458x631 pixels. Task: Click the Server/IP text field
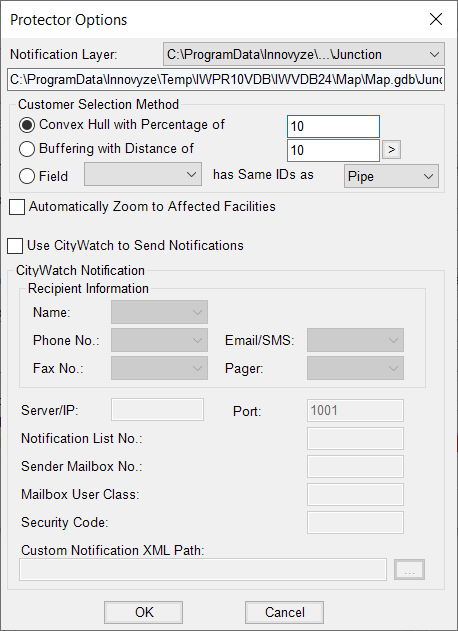pos(157,410)
